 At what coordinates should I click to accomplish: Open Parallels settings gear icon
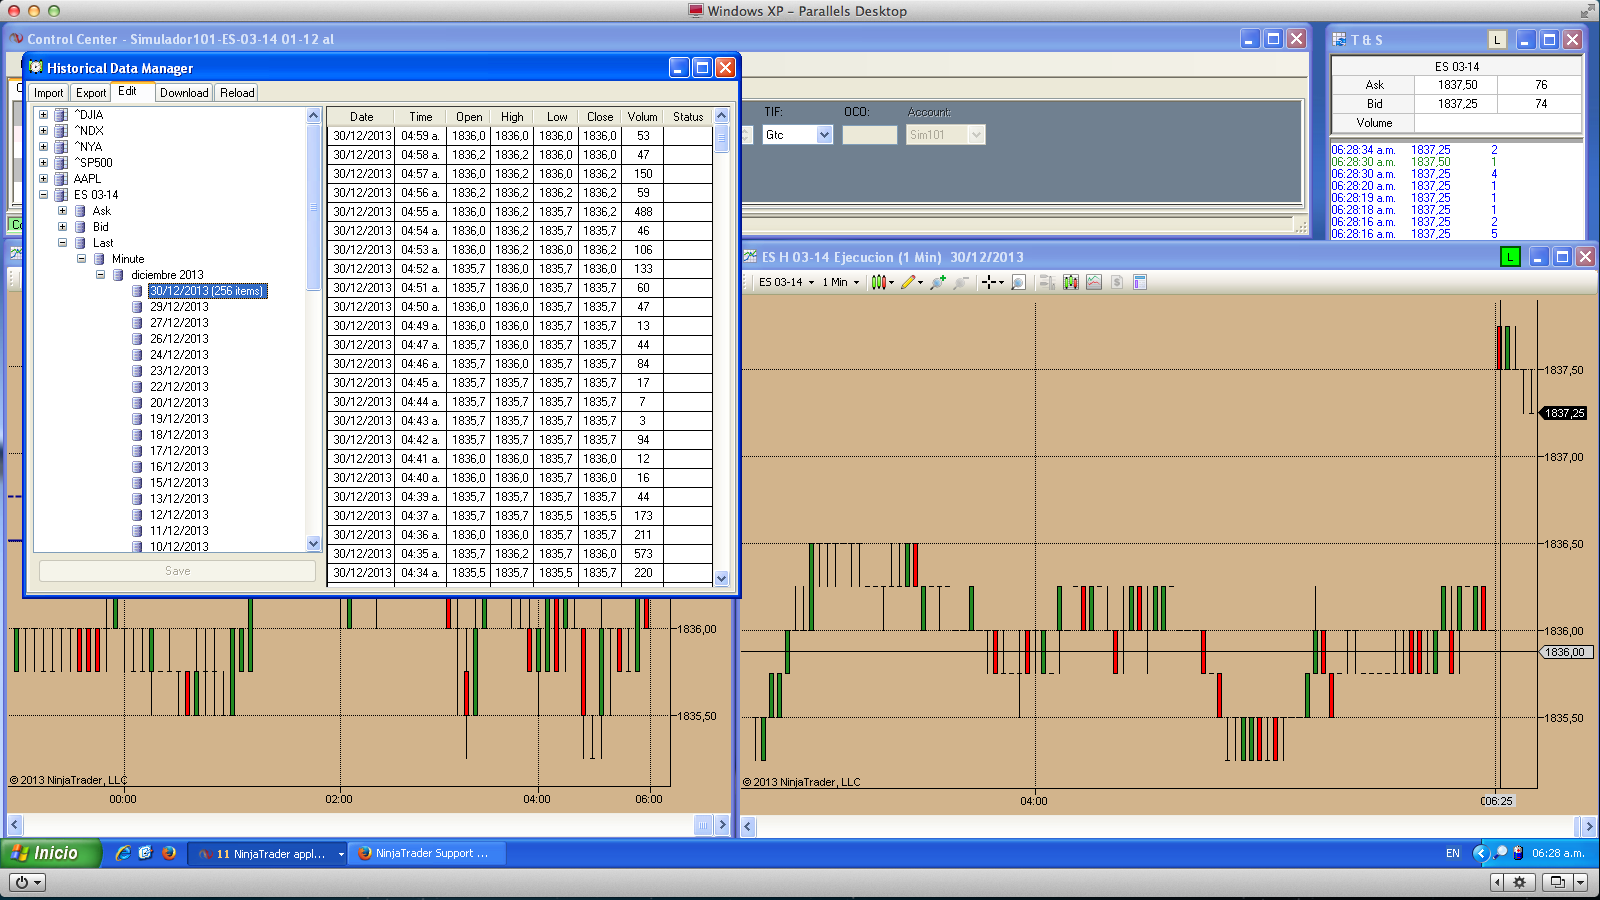pyautogui.click(x=1520, y=882)
